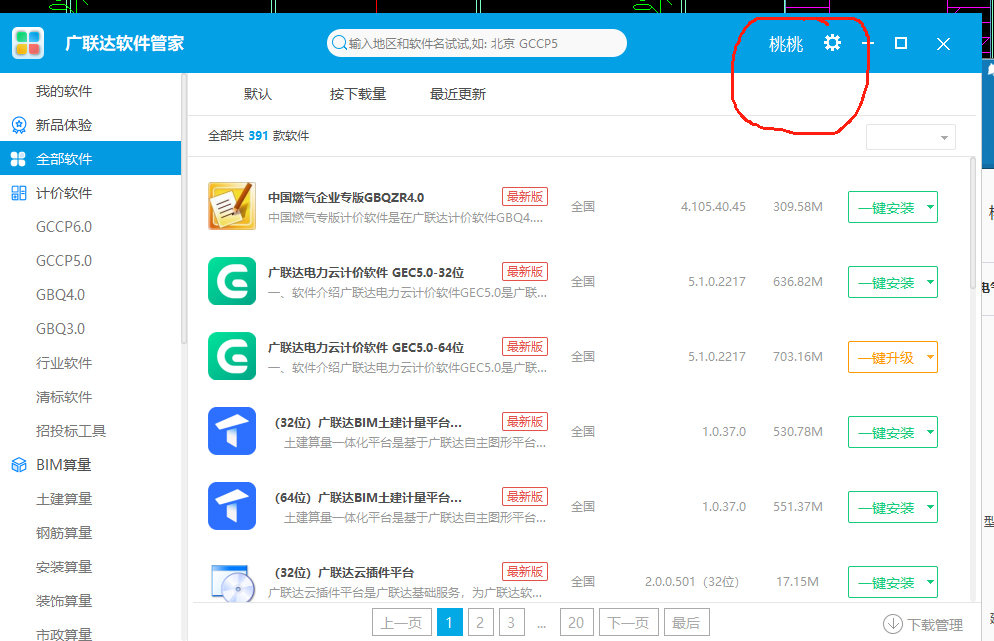
Task: Expand dropdown arrow on (32位) BIM土建 一键安装
Action: point(930,432)
